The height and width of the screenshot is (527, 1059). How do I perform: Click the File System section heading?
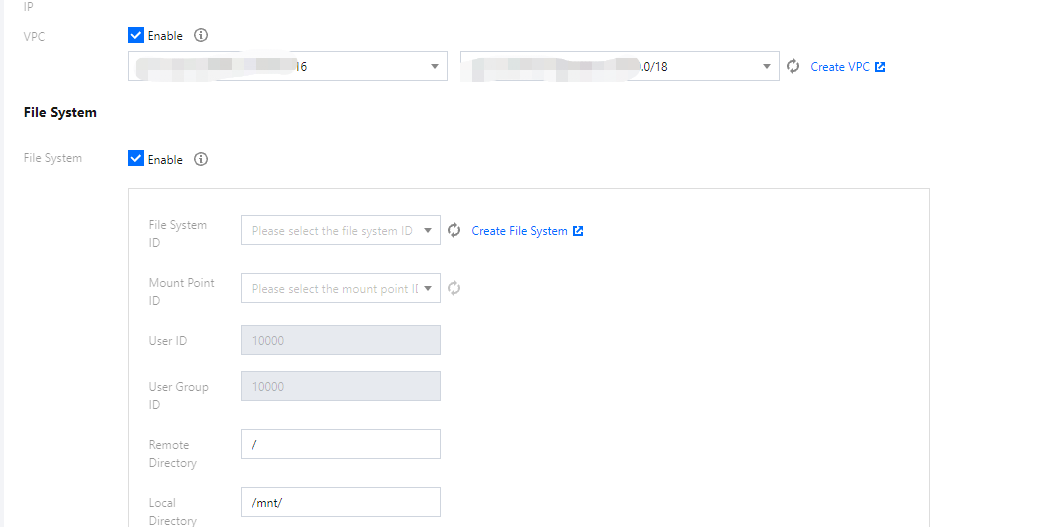[60, 113]
